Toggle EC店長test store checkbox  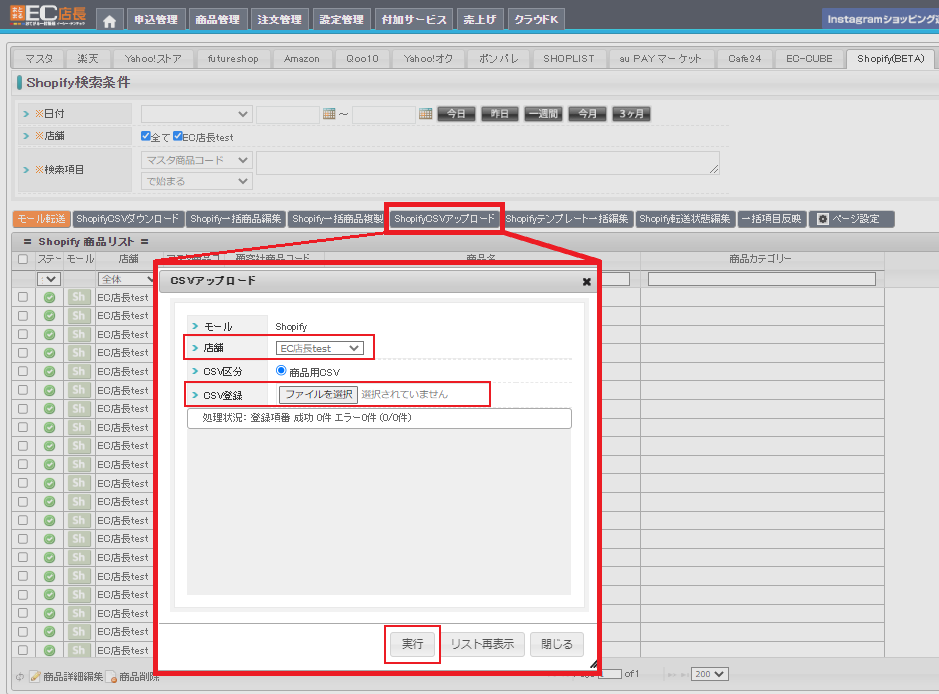point(178,136)
